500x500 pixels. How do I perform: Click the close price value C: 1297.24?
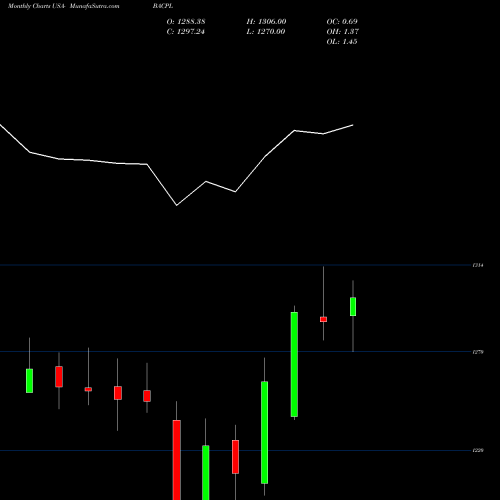[x=186, y=32]
